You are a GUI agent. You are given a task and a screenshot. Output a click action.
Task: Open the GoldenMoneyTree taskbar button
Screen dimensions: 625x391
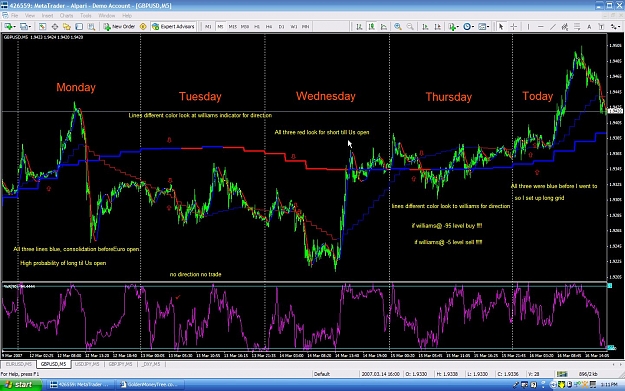(x=149, y=385)
